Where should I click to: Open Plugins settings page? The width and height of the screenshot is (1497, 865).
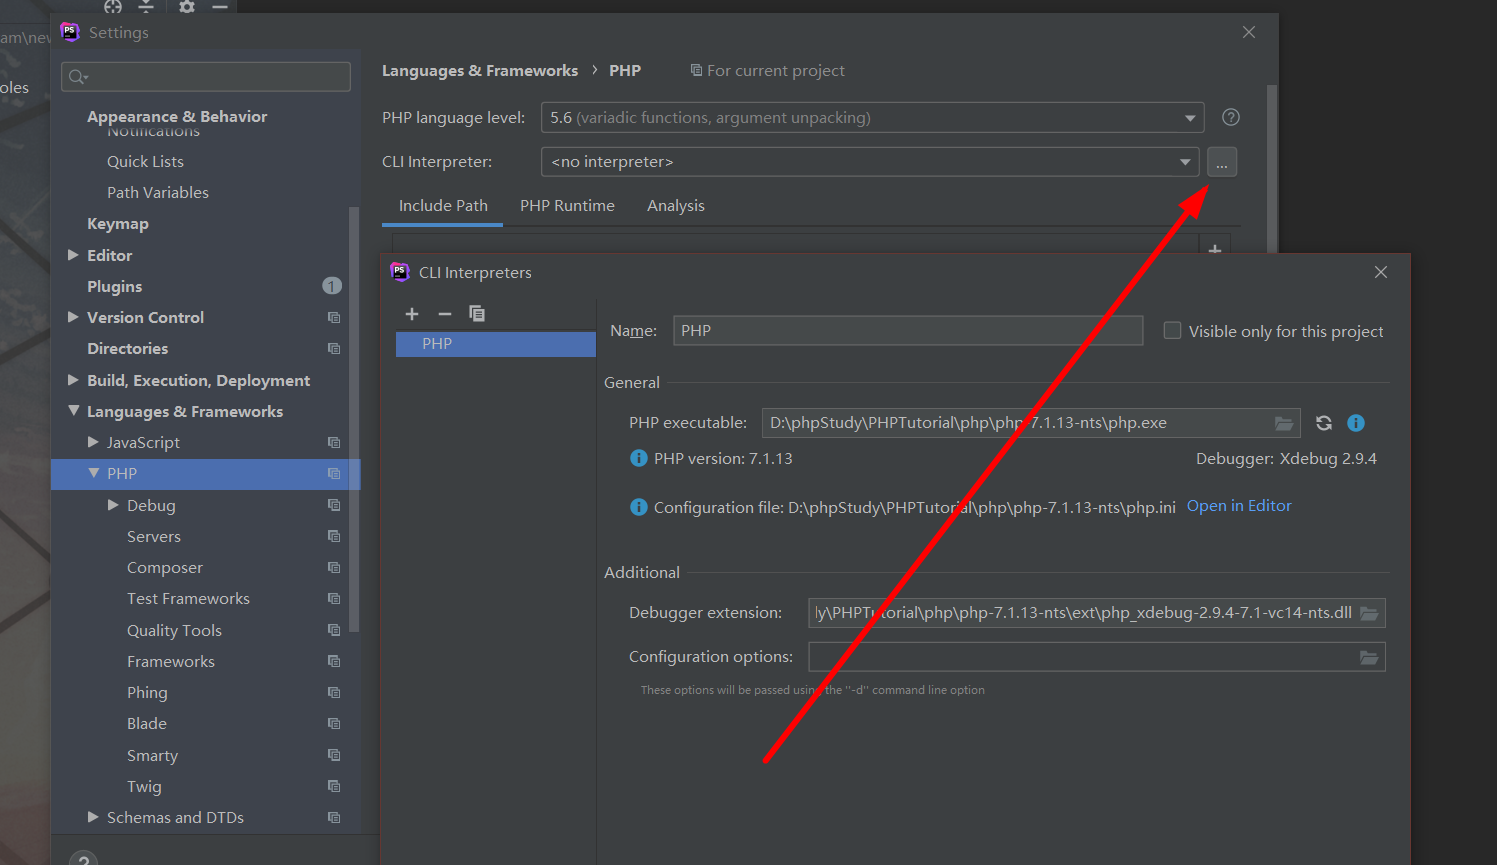click(115, 287)
